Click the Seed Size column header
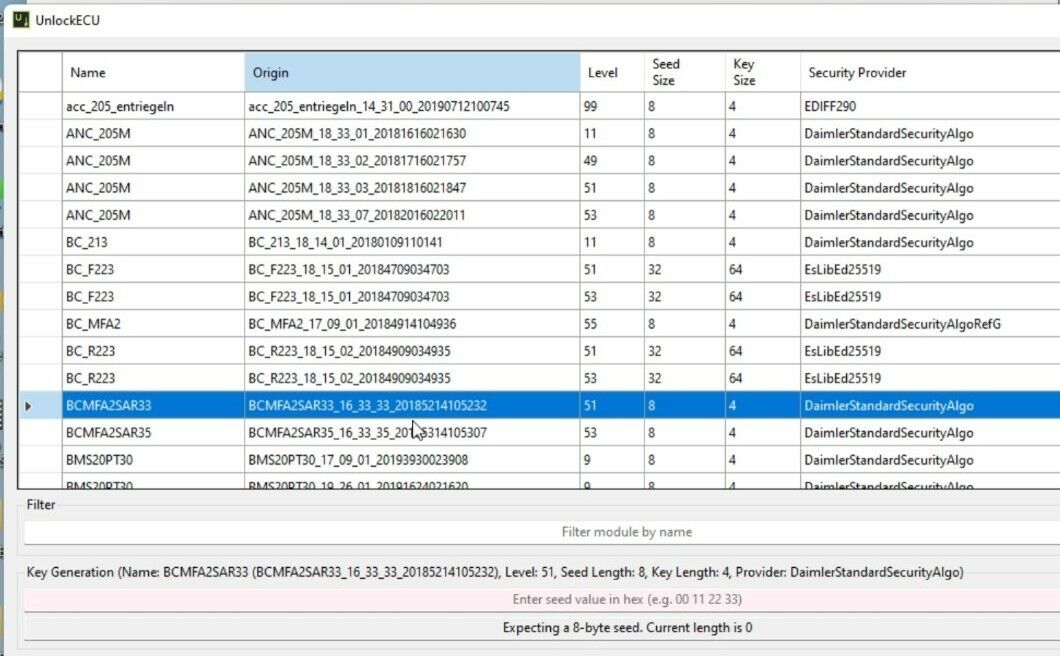Screen dimensions: 1060x656 point(684,73)
